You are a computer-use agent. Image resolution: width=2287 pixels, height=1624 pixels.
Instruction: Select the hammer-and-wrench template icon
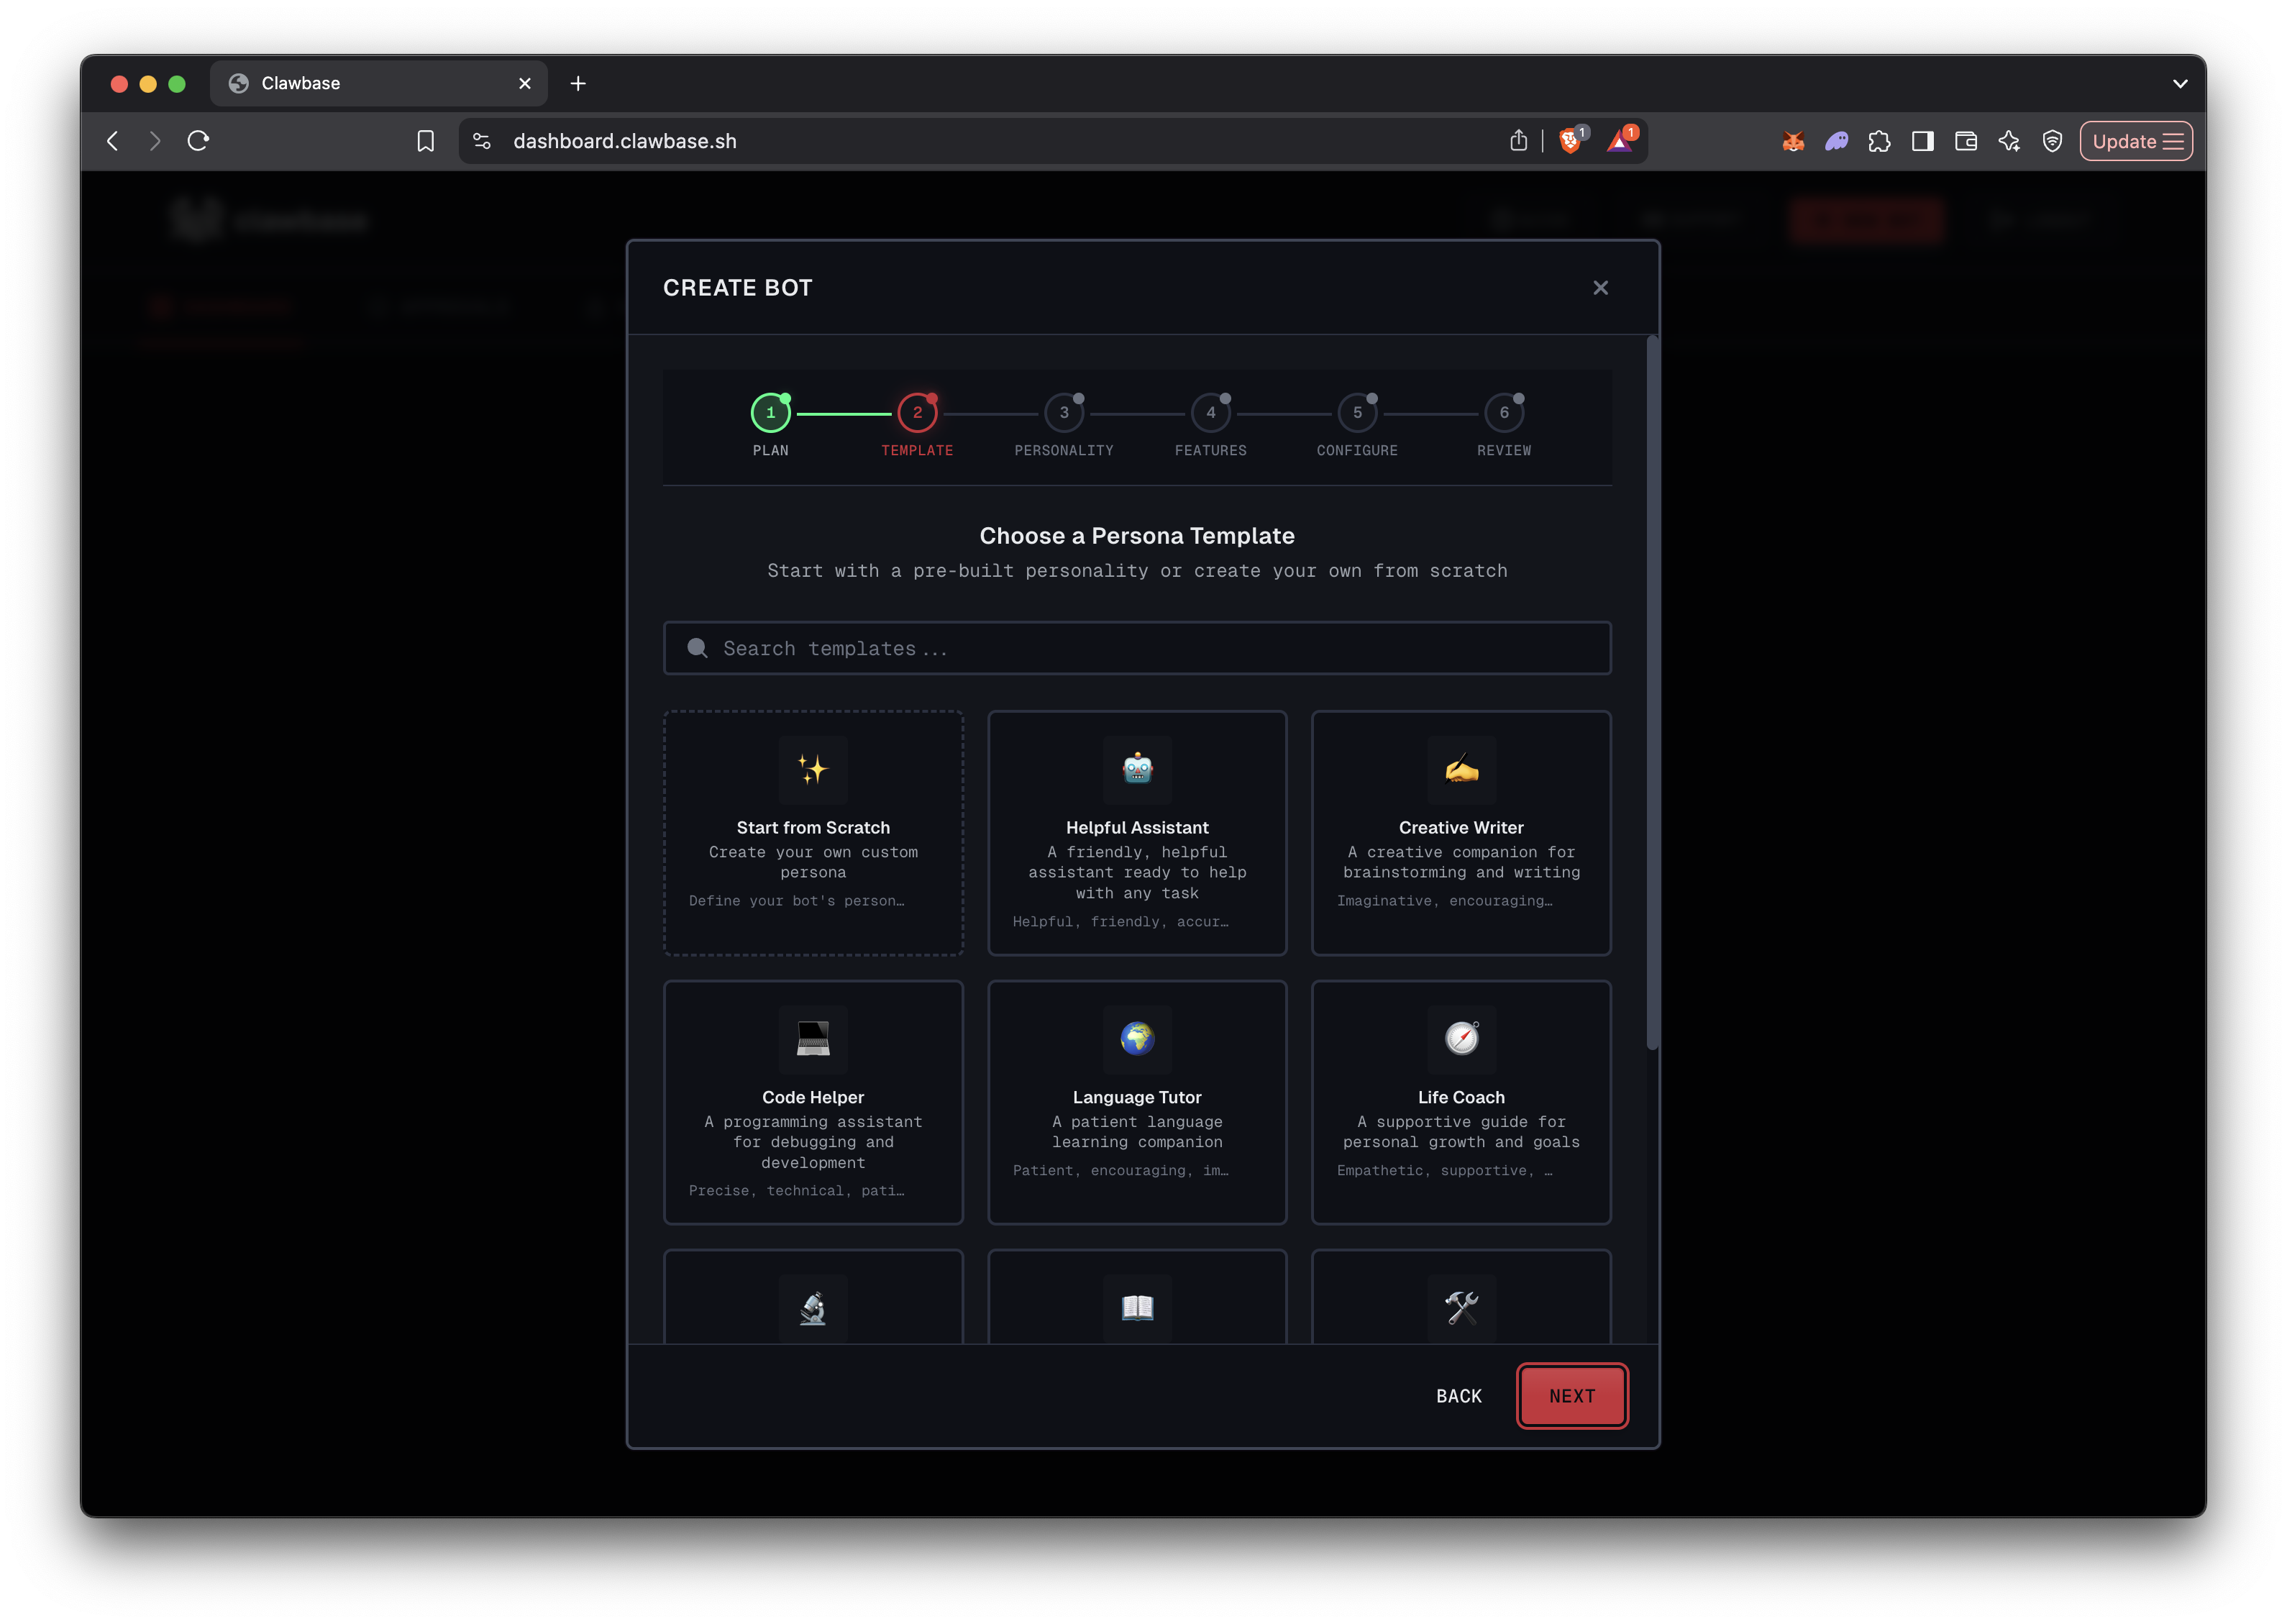coord(1461,1308)
